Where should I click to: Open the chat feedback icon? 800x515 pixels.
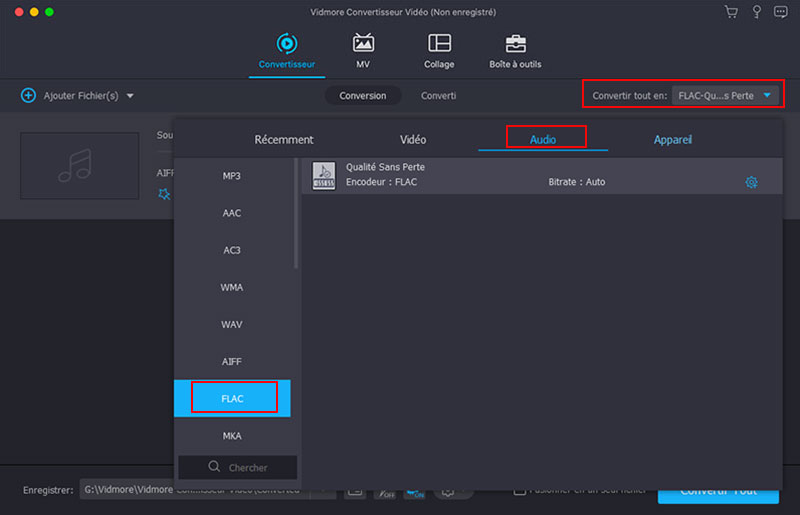pyautogui.click(x=782, y=12)
